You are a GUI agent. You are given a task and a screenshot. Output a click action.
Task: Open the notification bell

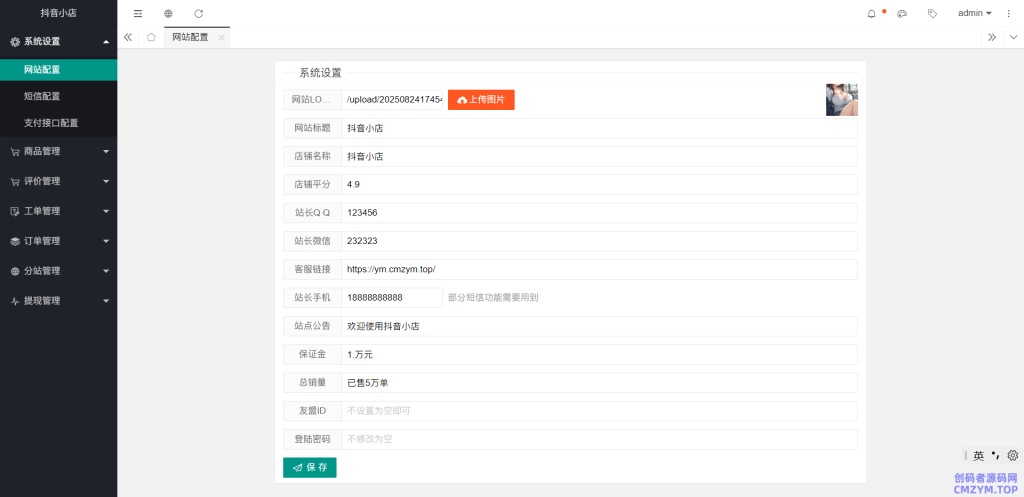click(x=871, y=13)
